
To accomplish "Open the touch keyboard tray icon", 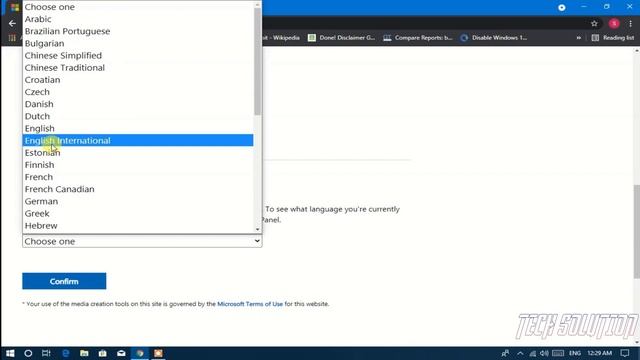I will (x=558, y=353).
